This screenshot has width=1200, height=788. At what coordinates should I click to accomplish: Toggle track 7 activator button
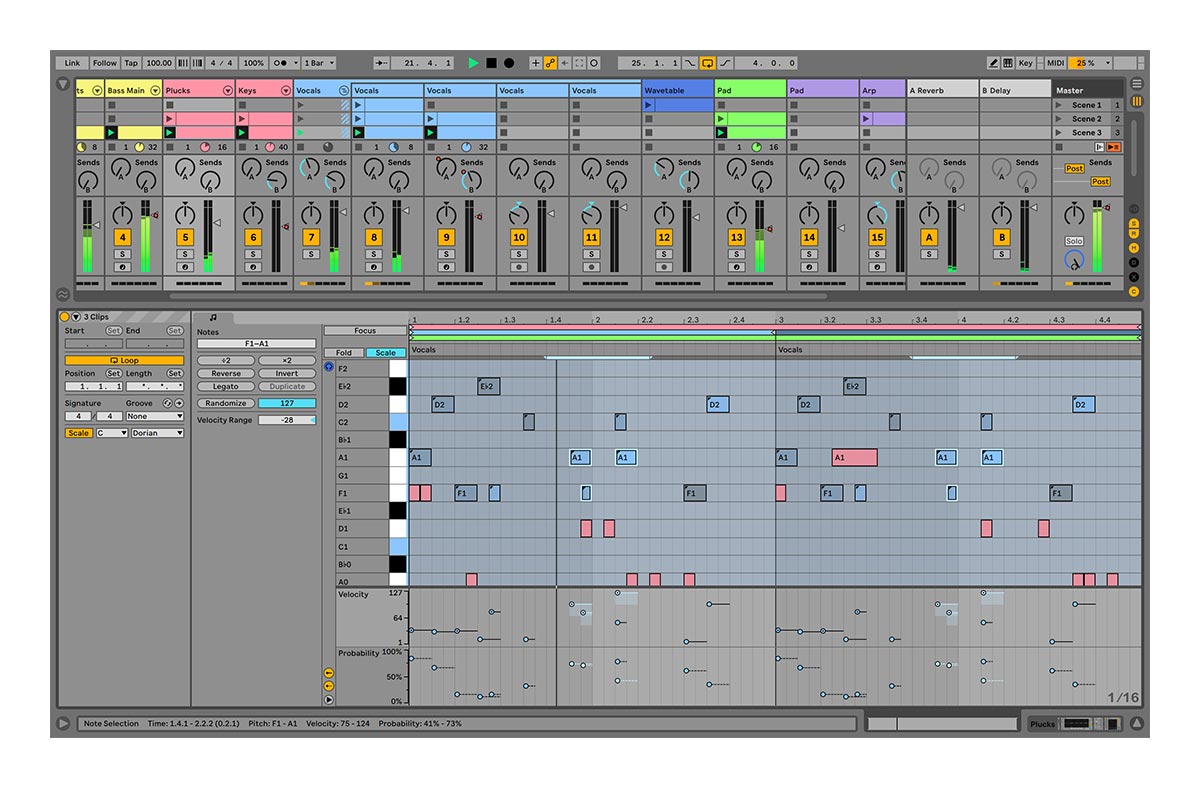pyautogui.click(x=311, y=237)
